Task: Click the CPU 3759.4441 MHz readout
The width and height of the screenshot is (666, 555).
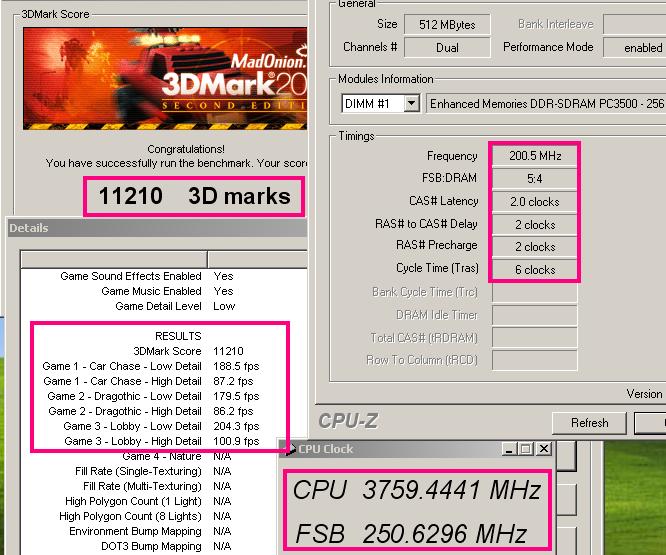Action: pyautogui.click(x=417, y=490)
